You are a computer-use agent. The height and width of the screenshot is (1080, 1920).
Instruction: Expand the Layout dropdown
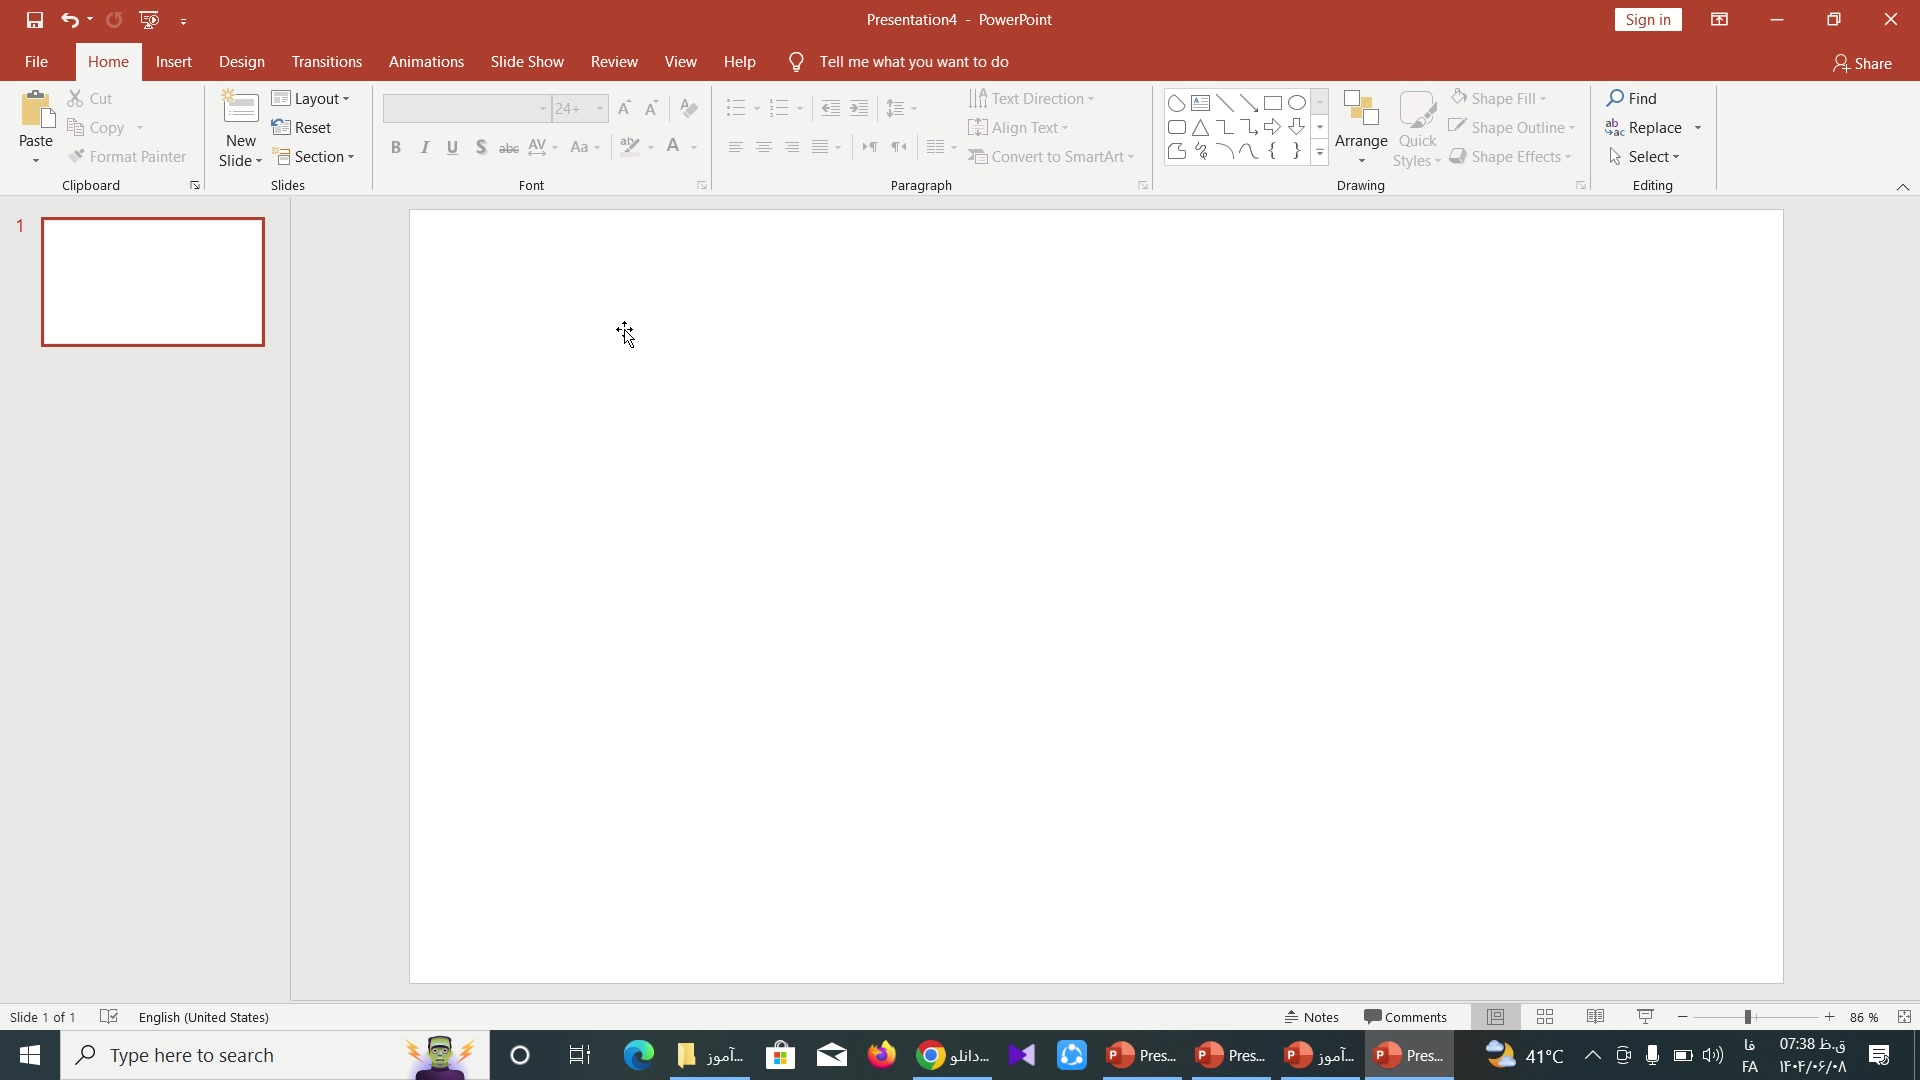point(311,98)
